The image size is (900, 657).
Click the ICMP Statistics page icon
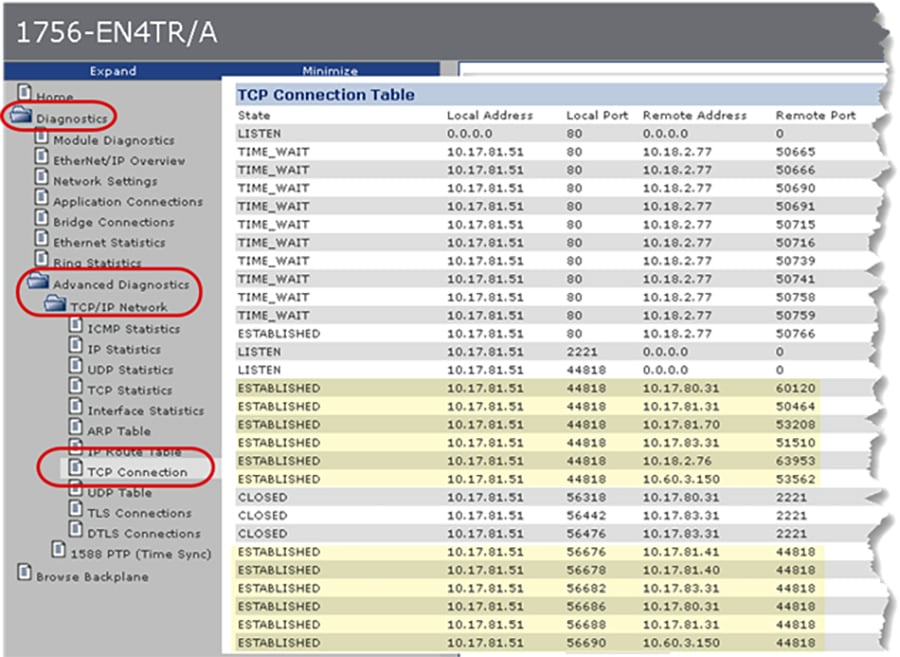pos(76,325)
